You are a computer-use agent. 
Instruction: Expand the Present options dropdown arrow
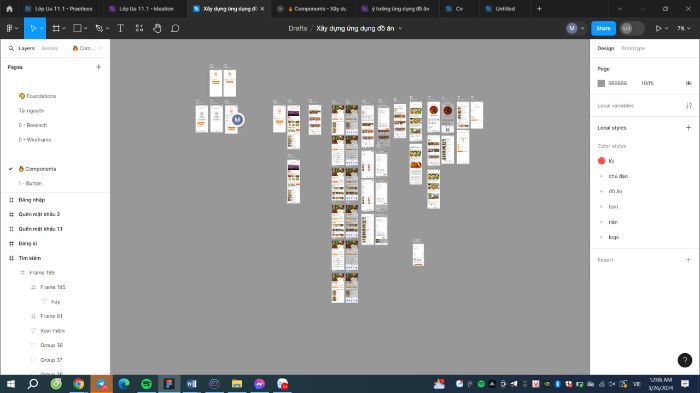tap(667, 28)
